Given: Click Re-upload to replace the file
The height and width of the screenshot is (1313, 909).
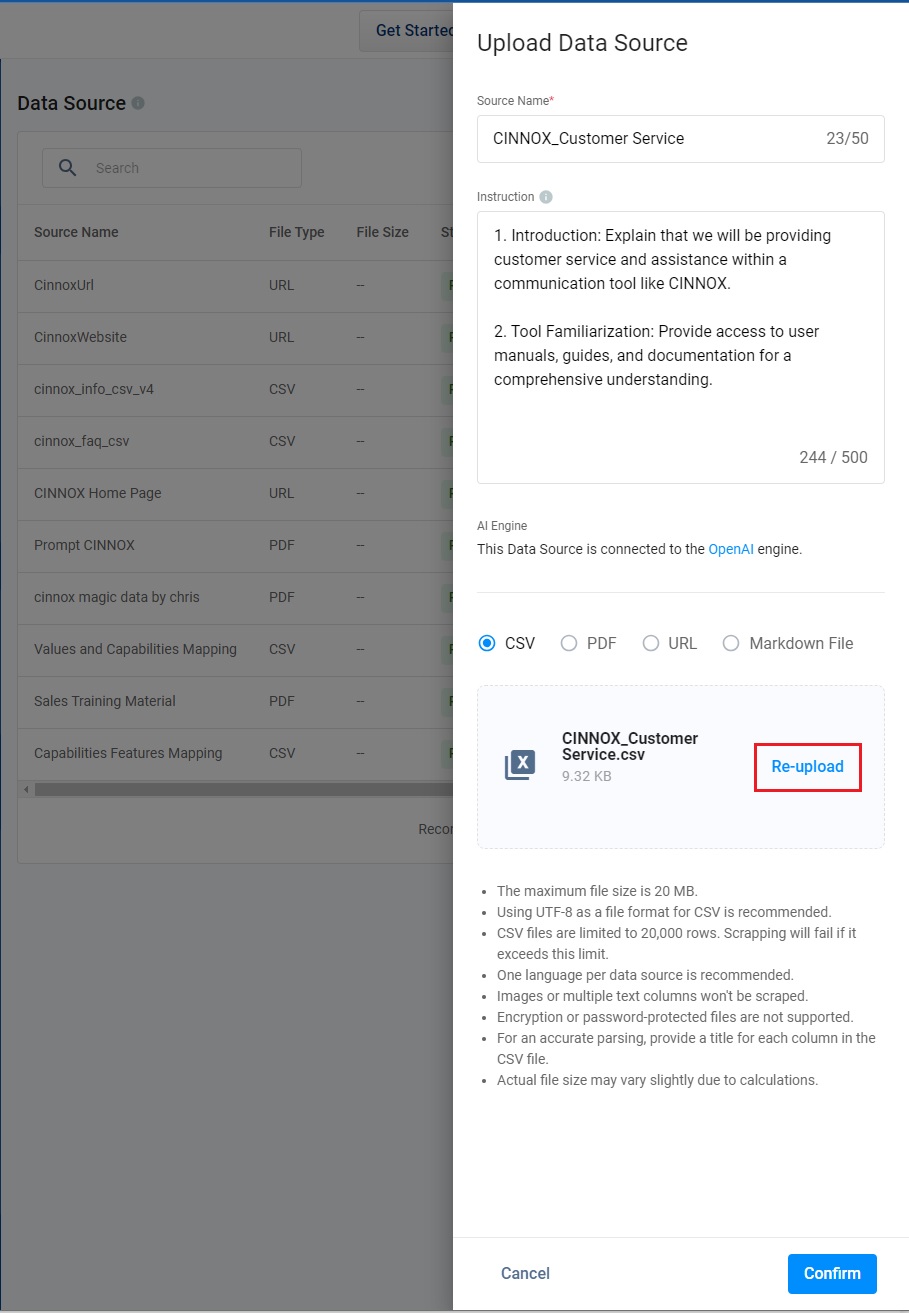Looking at the screenshot, I should (807, 767).
